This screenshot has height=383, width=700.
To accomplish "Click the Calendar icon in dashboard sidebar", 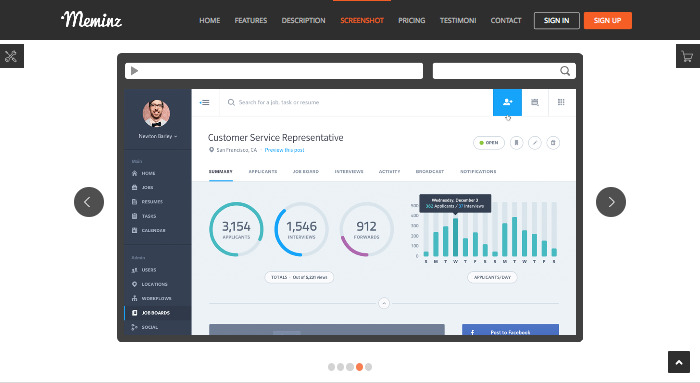I will pyautogui.click(x=134, y=230).
